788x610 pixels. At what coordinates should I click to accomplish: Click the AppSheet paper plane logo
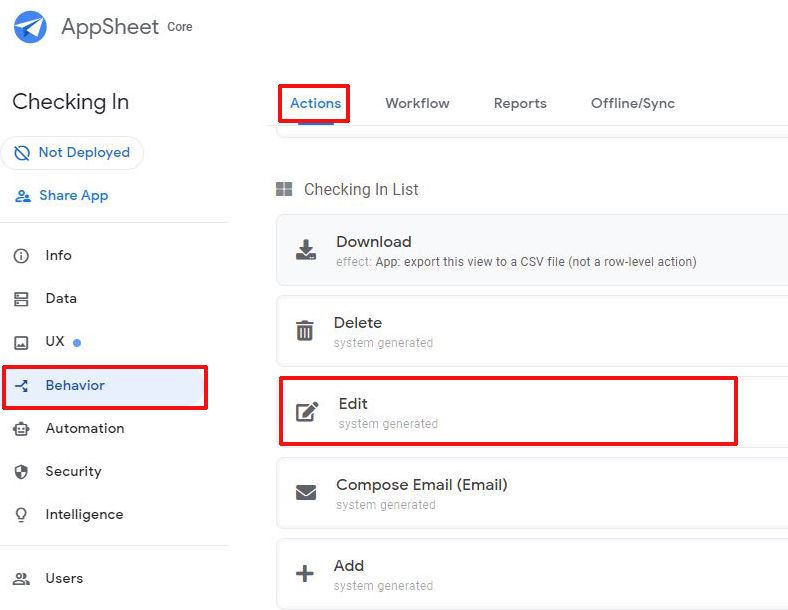(30, 27)
